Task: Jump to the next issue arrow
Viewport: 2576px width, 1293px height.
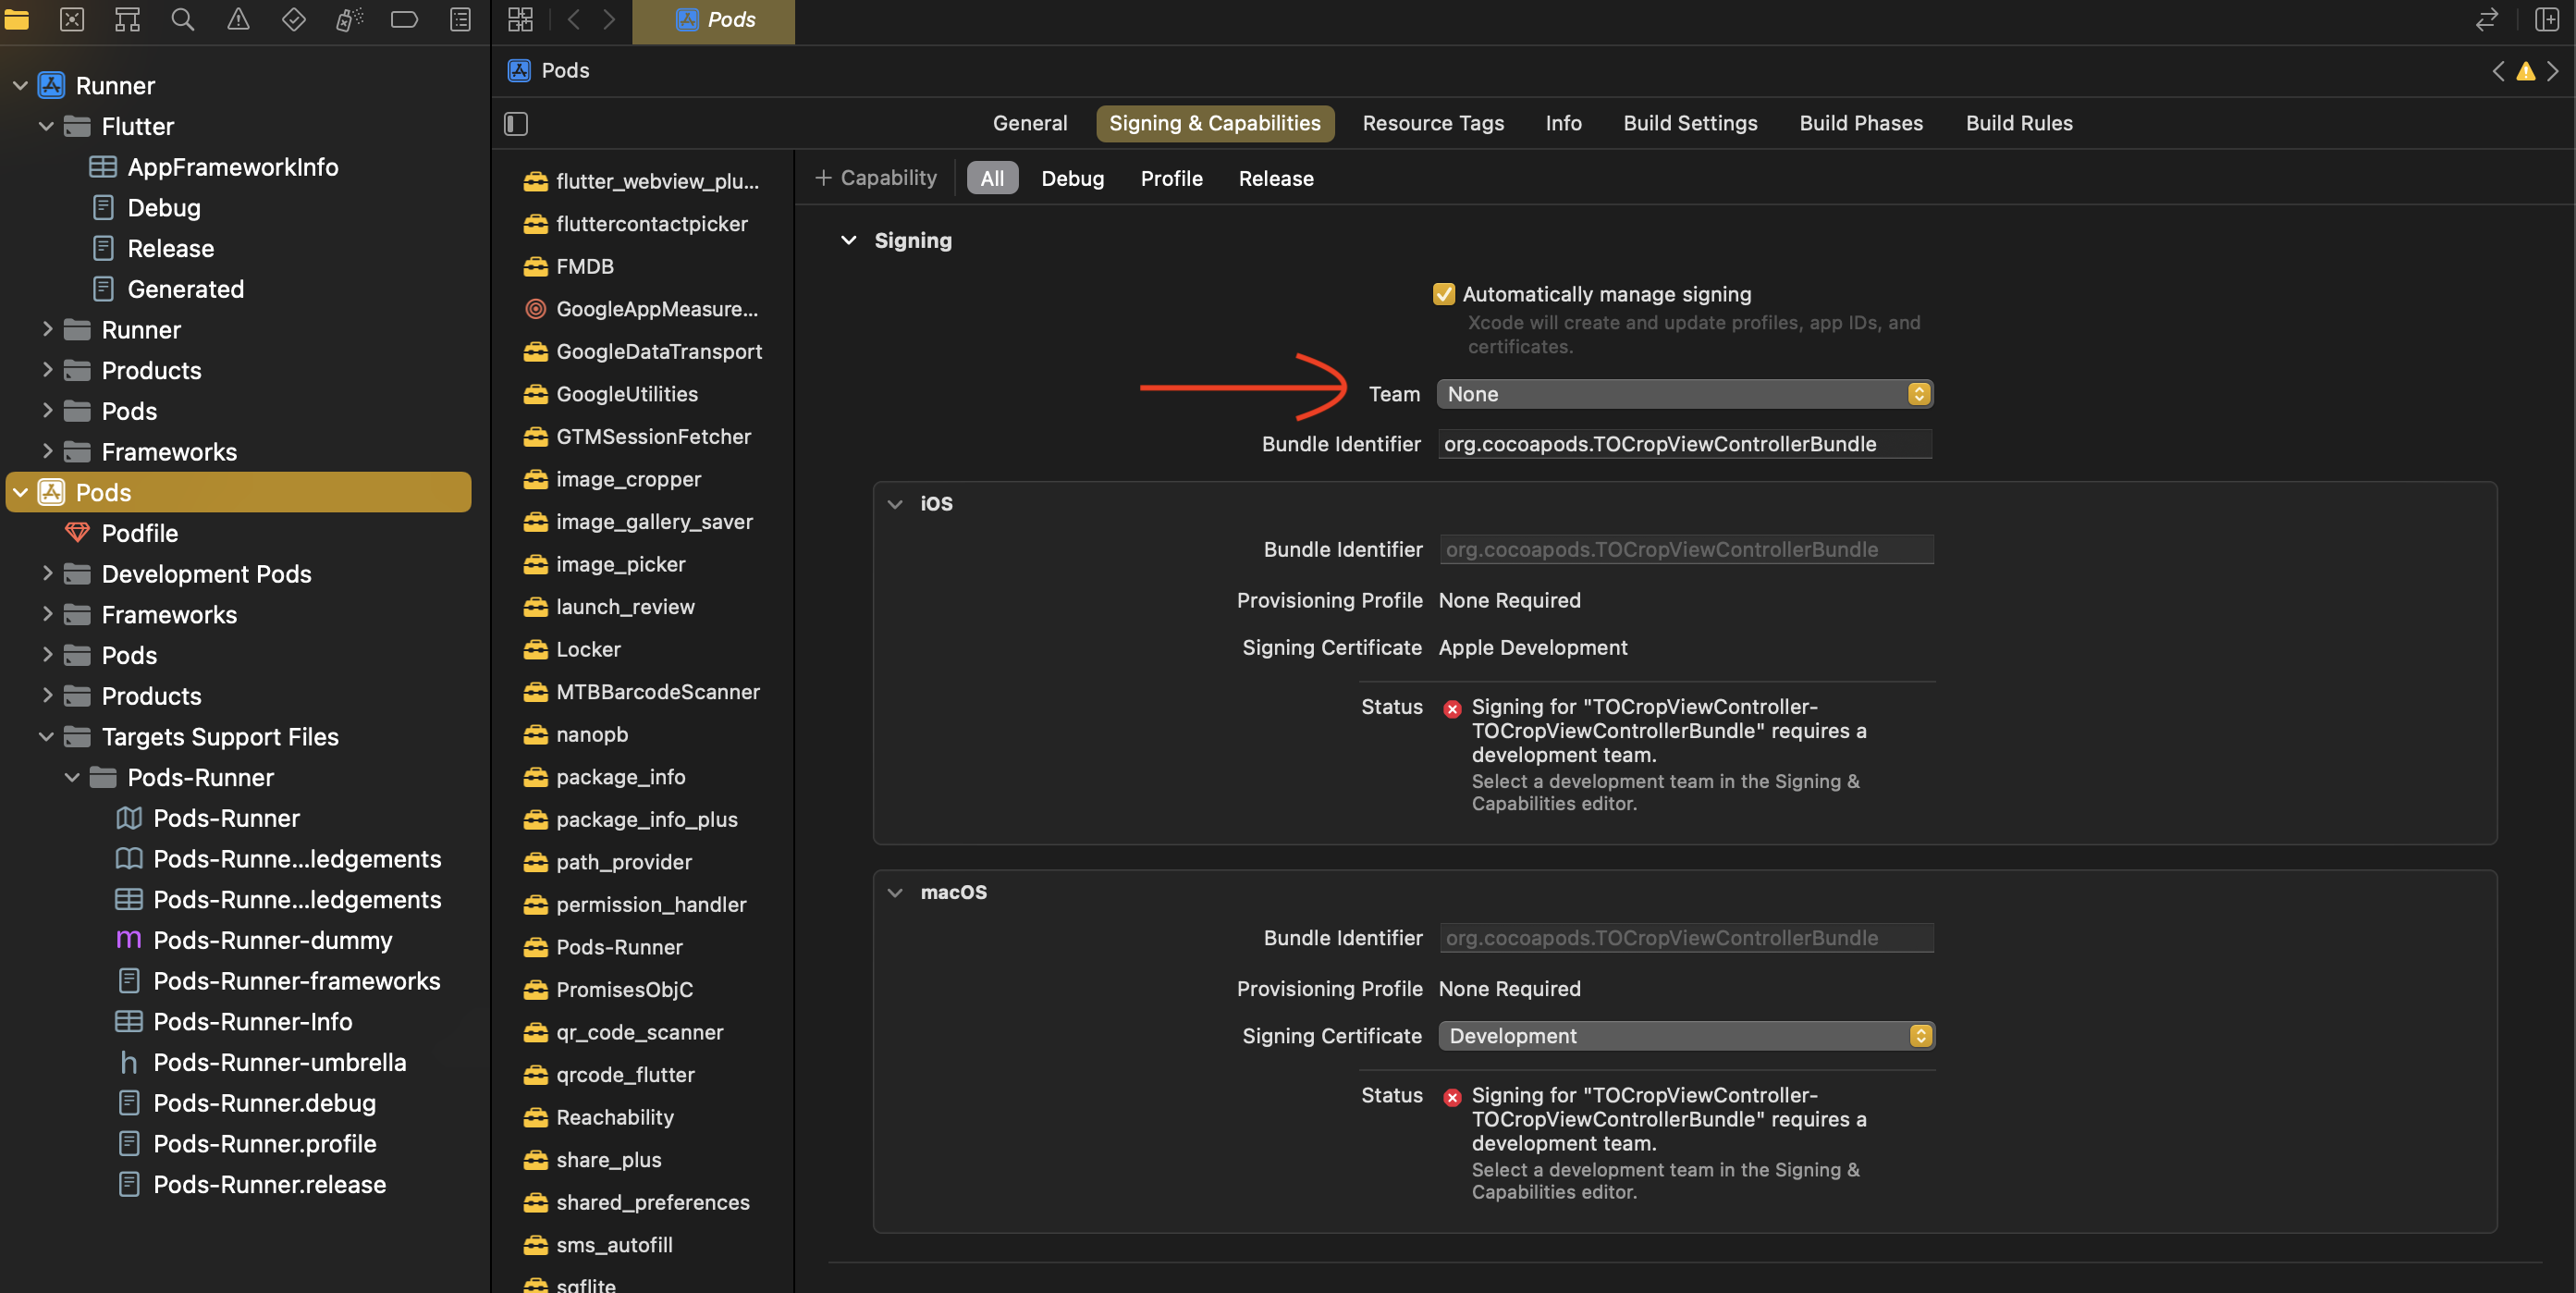Action: tap(2553, 71)
